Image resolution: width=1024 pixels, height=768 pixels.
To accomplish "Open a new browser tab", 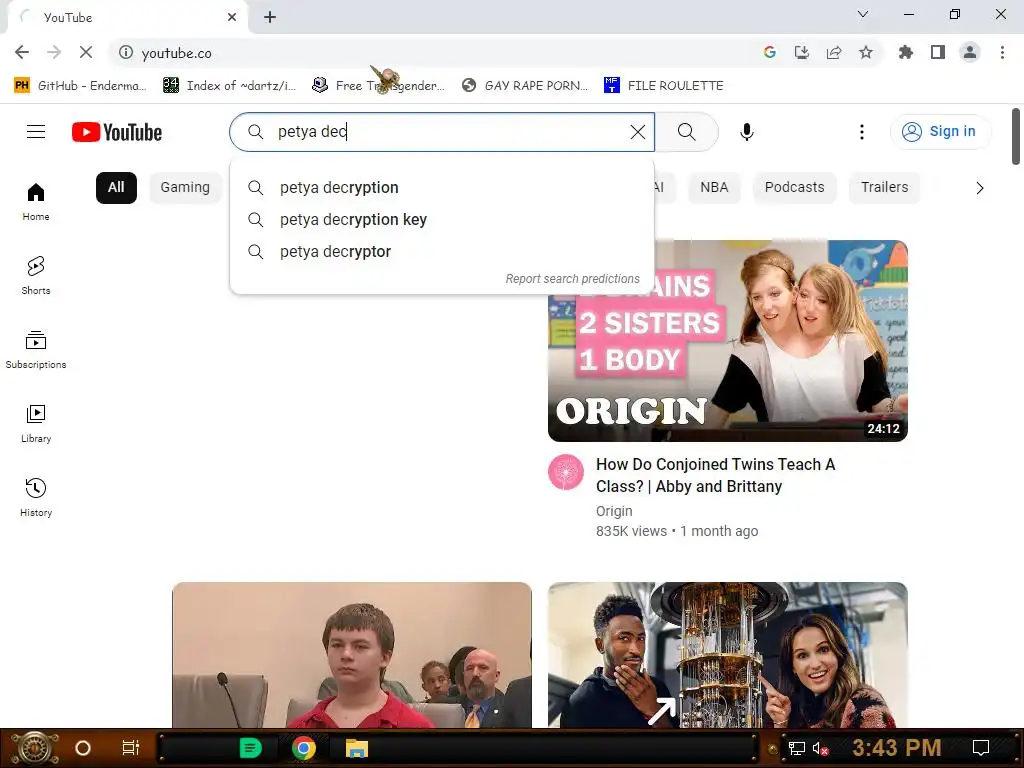I will point(270,17).
